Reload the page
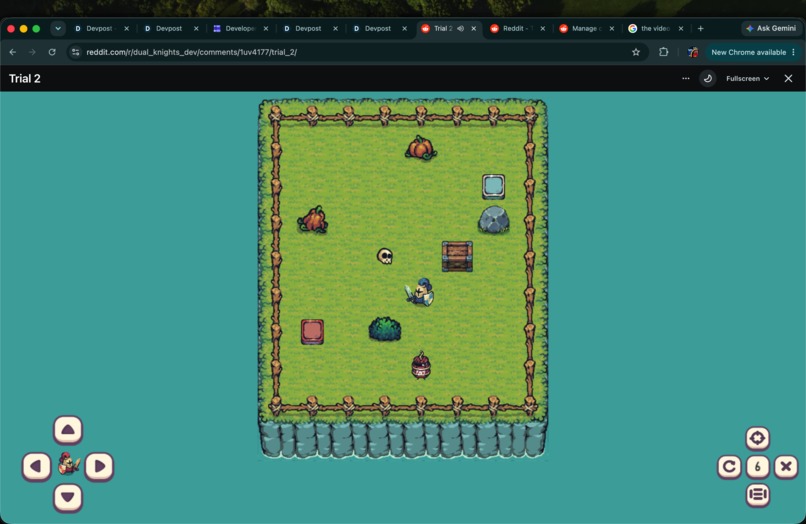Viewport: 806px width, 524px height. tap(52, 52)
